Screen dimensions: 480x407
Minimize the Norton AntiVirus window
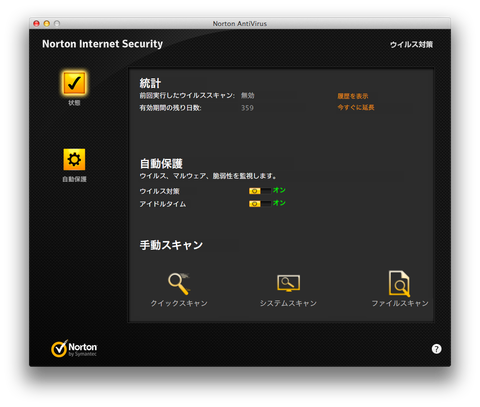click(47, 23)
